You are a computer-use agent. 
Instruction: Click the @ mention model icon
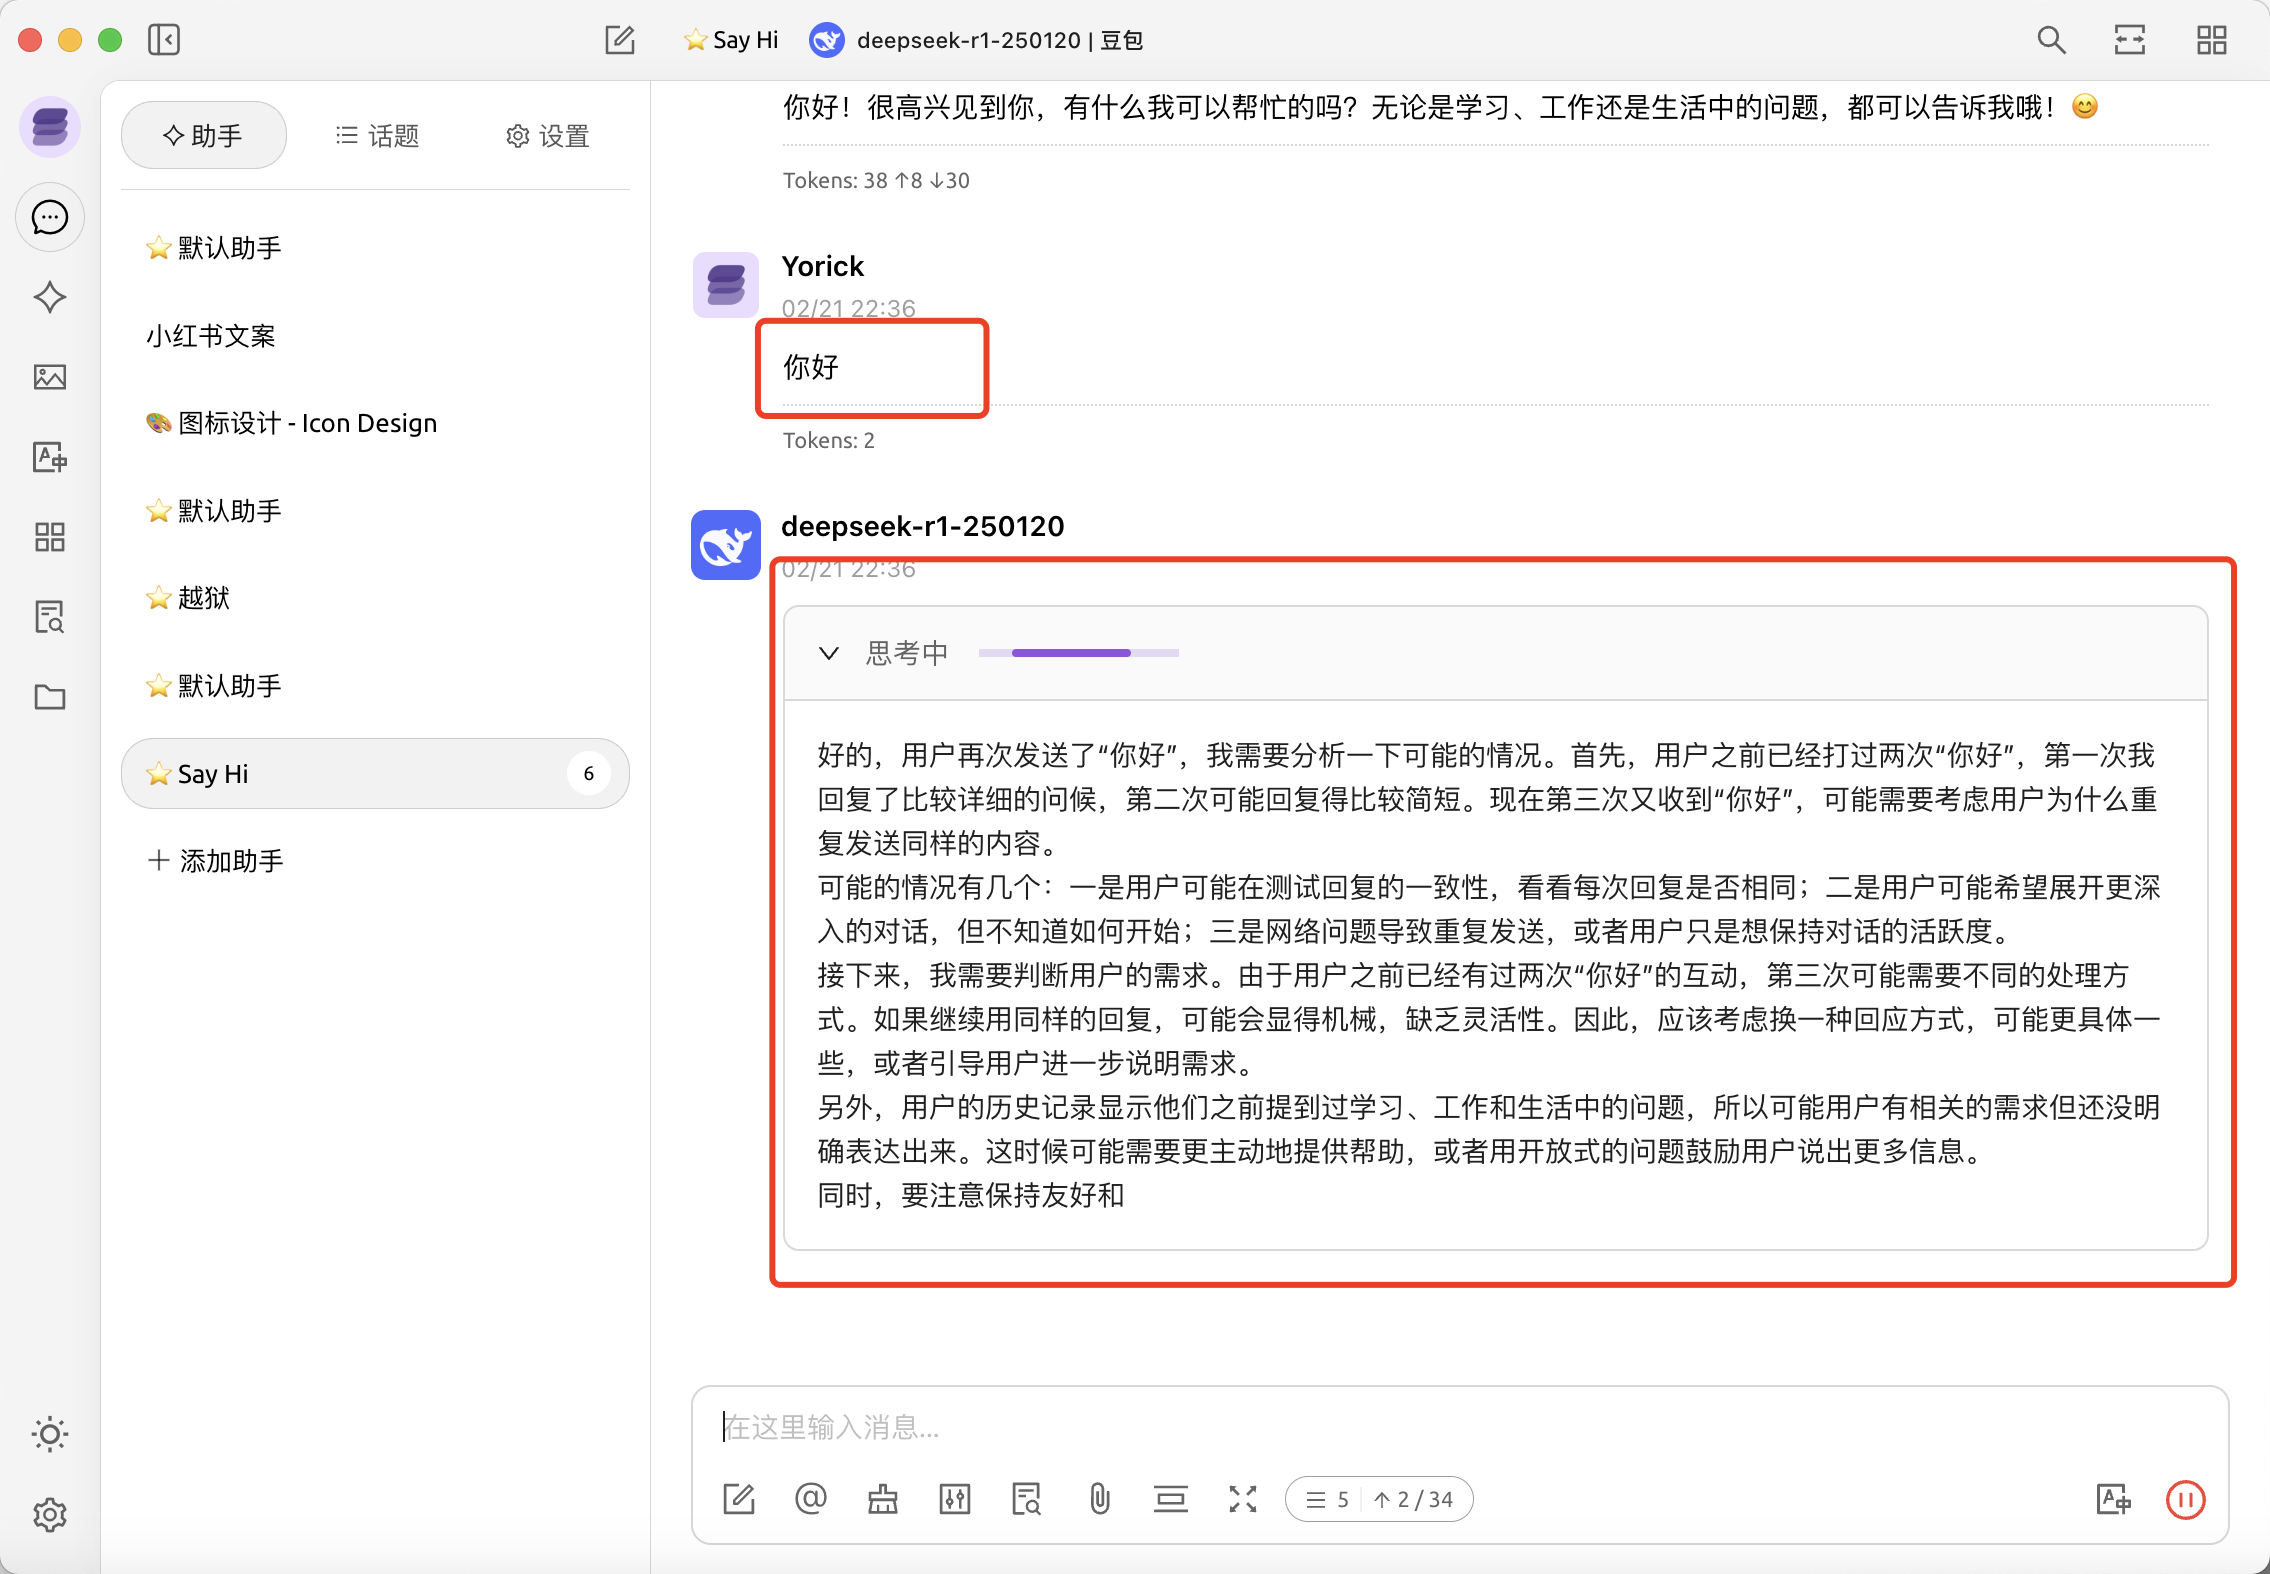[x=810, y=1499]
